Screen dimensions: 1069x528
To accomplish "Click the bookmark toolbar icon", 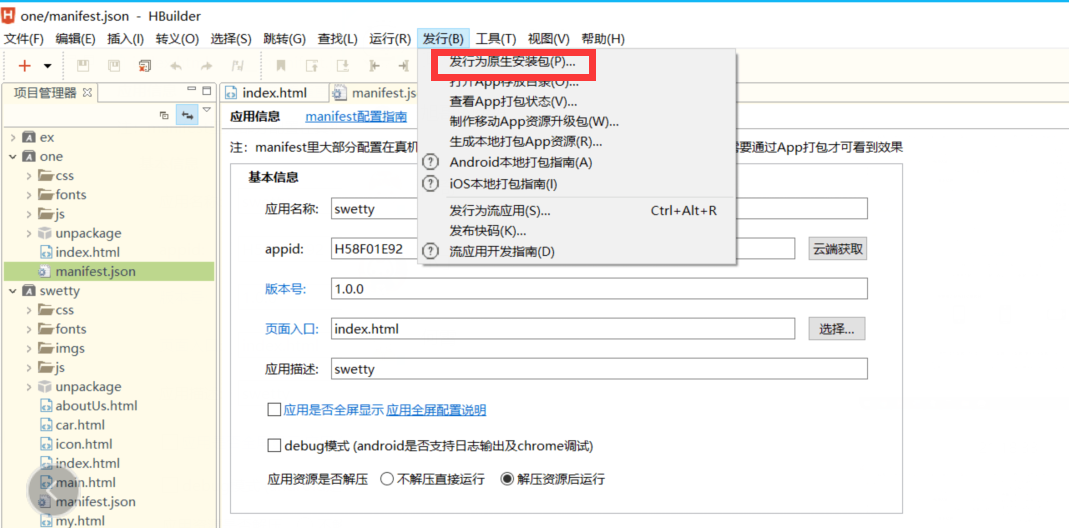I will click(280, 66).
